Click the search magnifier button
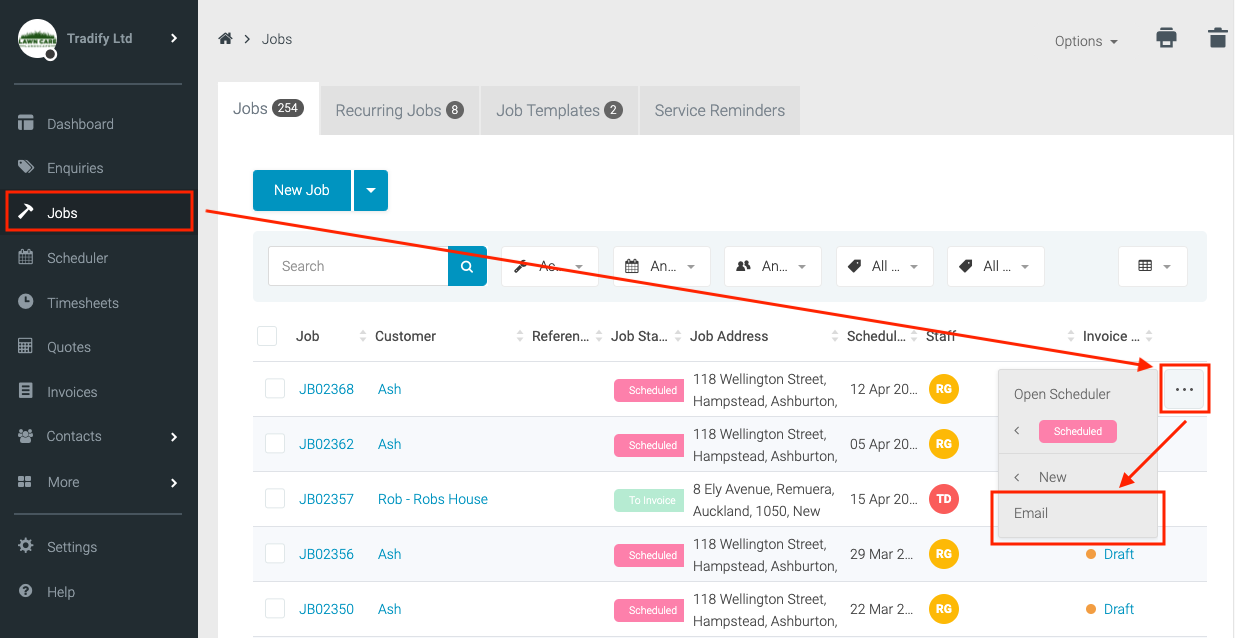1235x638 pixels. coord(467,266)
